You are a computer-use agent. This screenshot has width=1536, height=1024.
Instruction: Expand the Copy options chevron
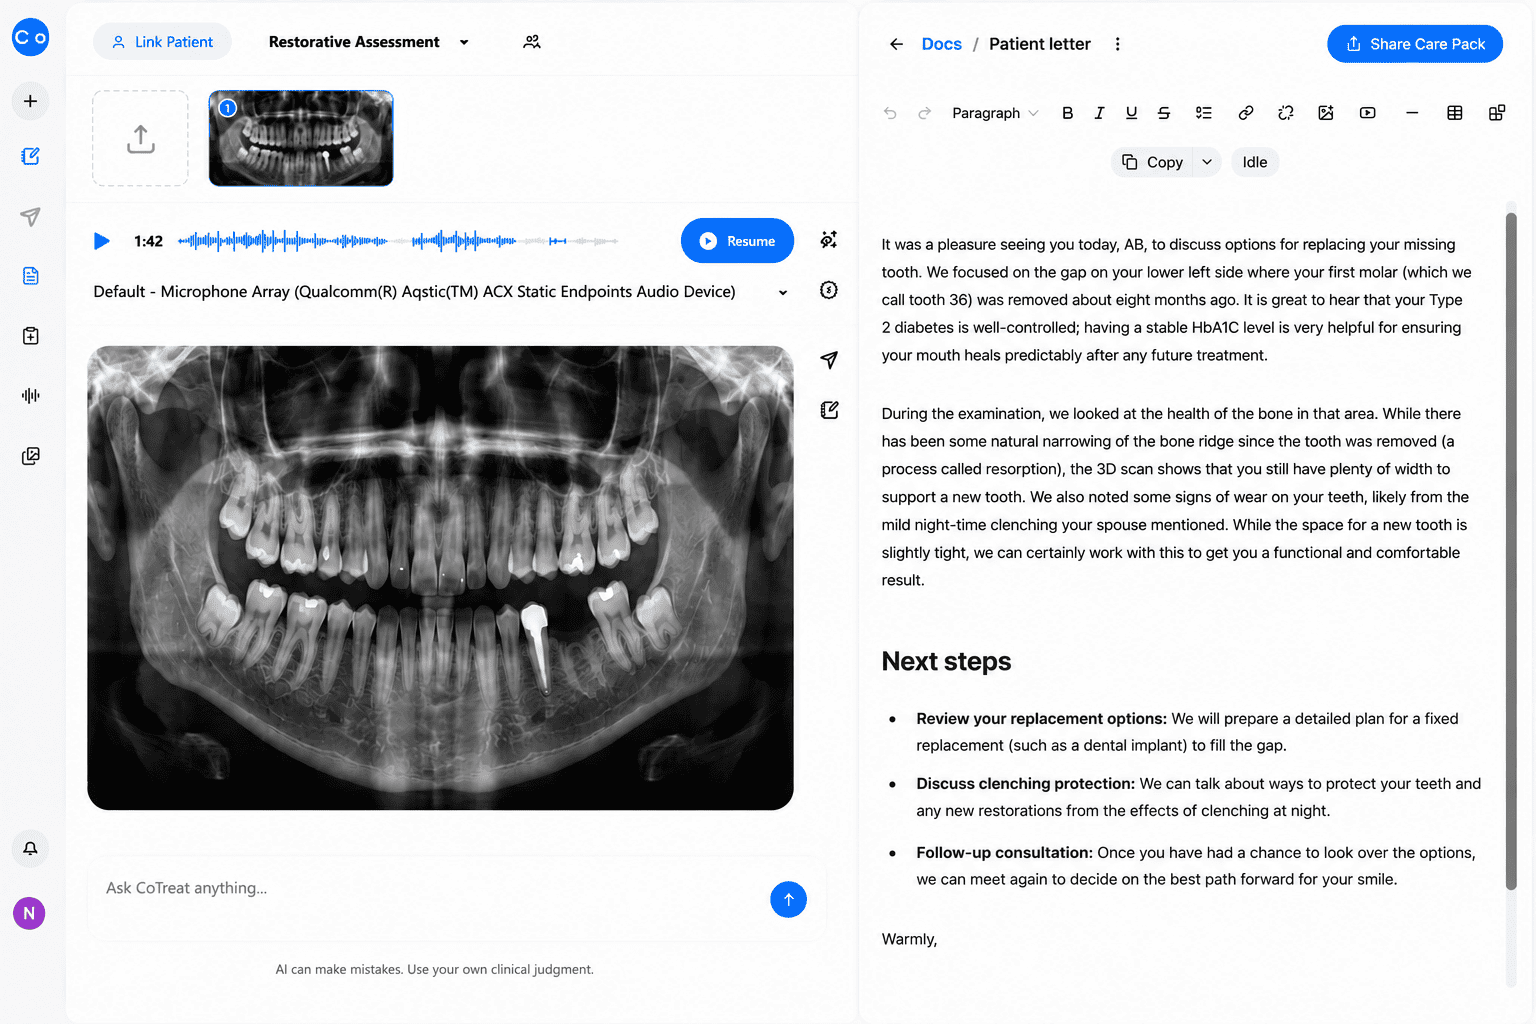click(1207, 162)
